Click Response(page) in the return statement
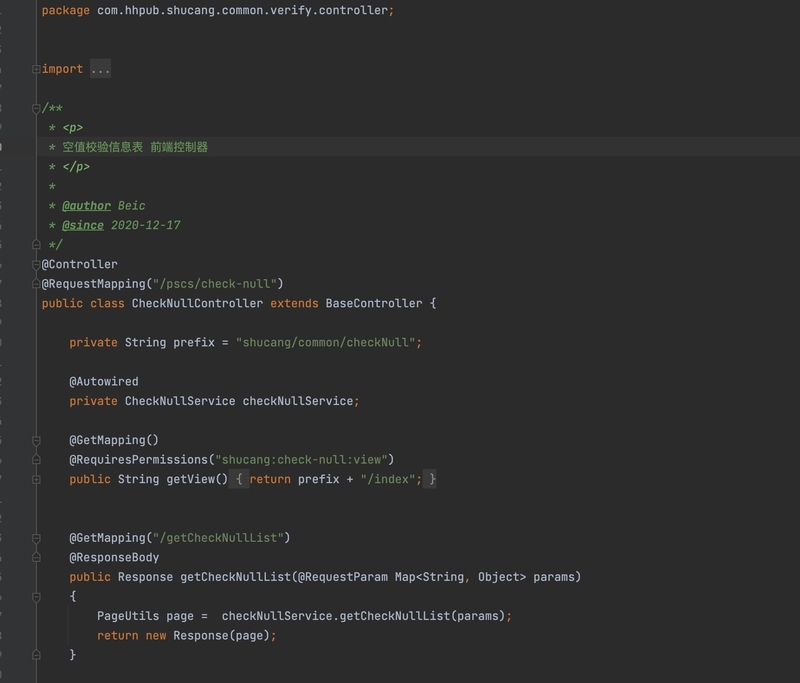800x683 pixels. click(221, 636)
